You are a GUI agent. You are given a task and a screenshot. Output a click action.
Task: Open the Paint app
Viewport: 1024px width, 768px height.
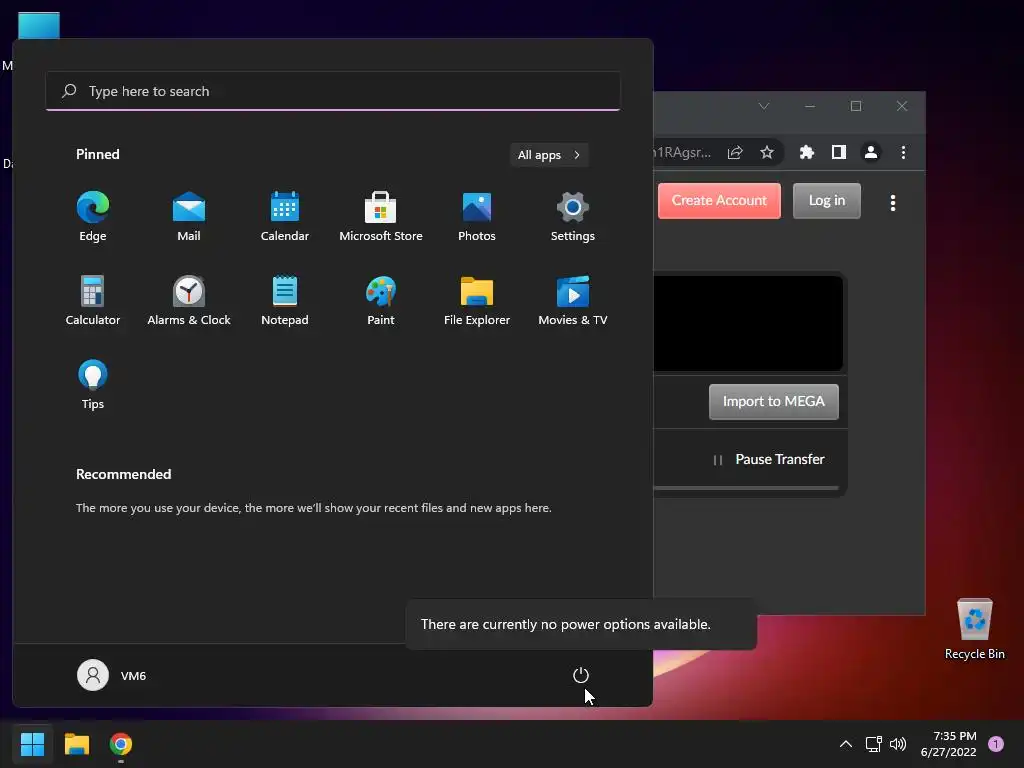381,300
